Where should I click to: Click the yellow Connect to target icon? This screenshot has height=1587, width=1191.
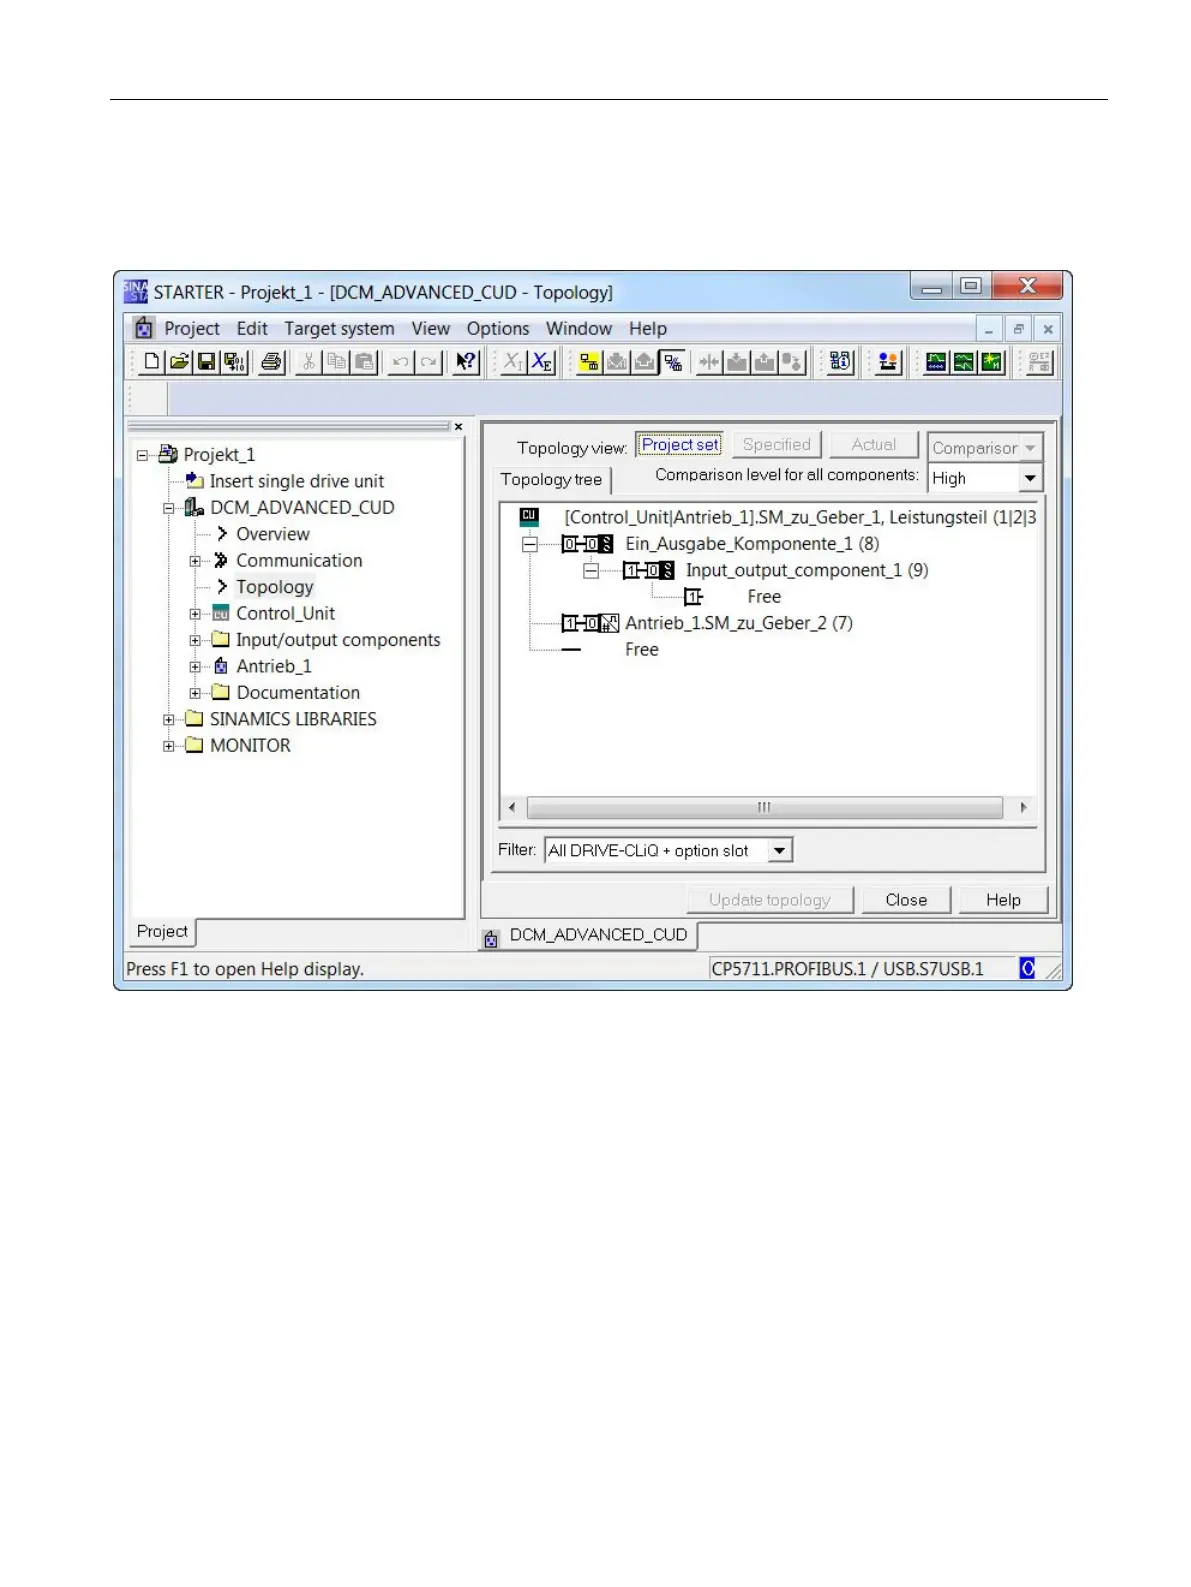tap(589, 362)
